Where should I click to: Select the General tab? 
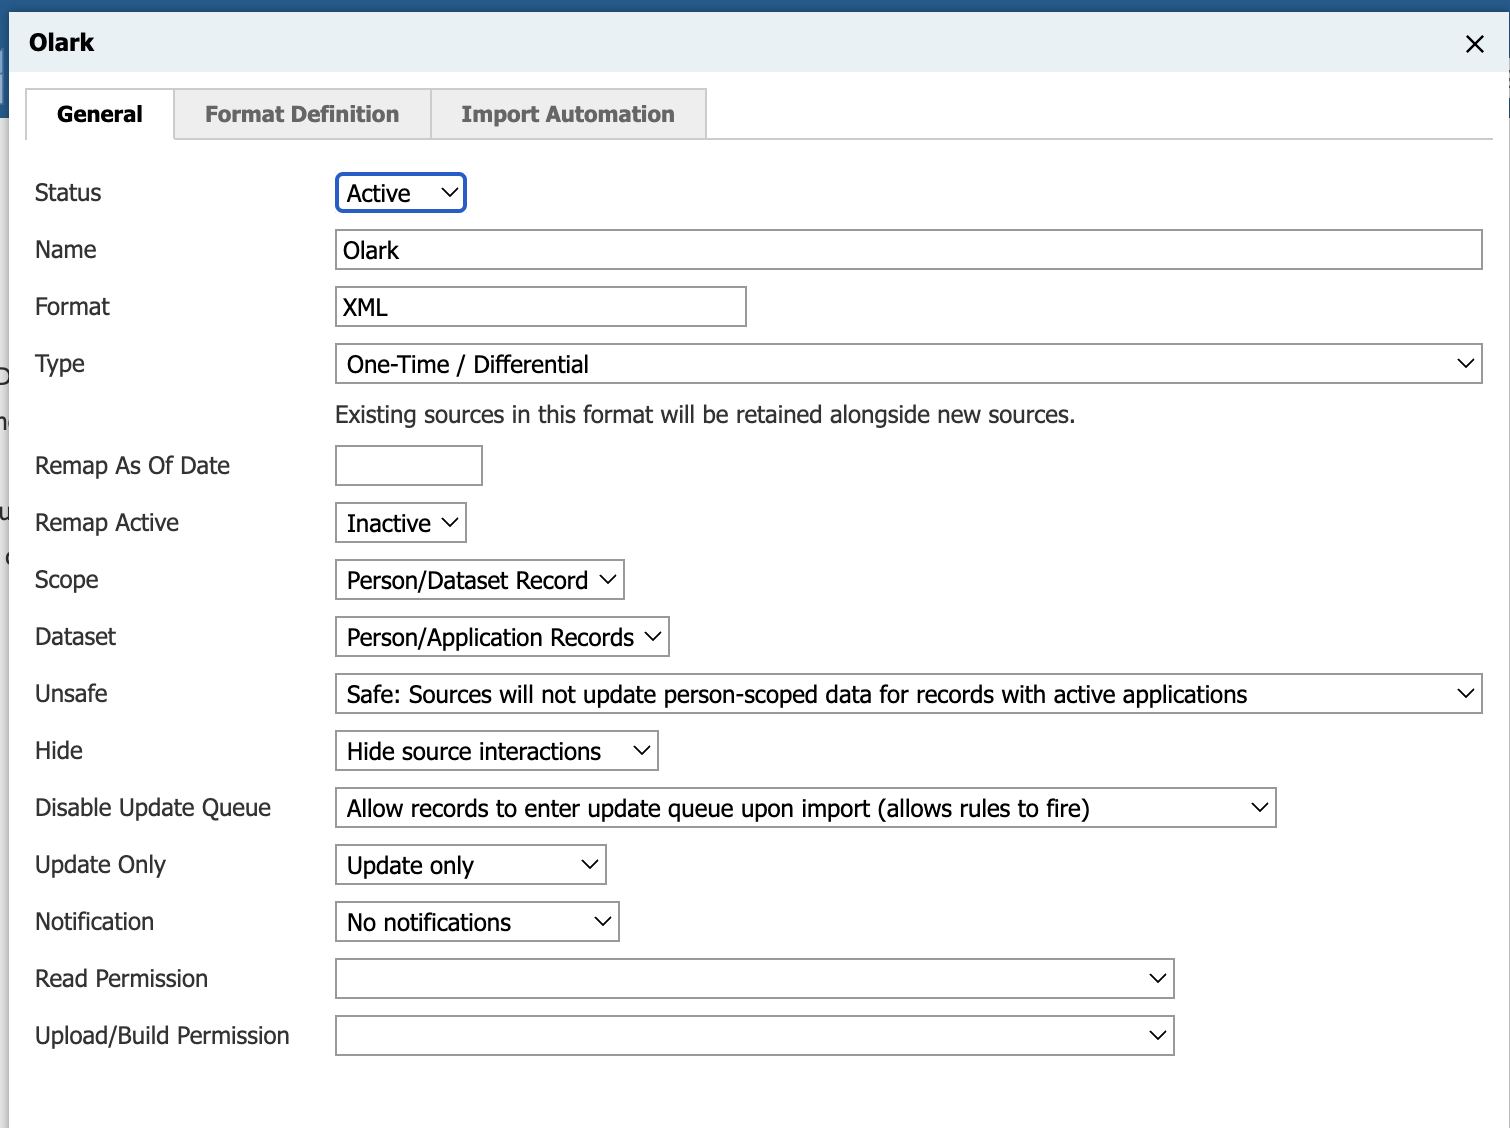click(99, 114)
